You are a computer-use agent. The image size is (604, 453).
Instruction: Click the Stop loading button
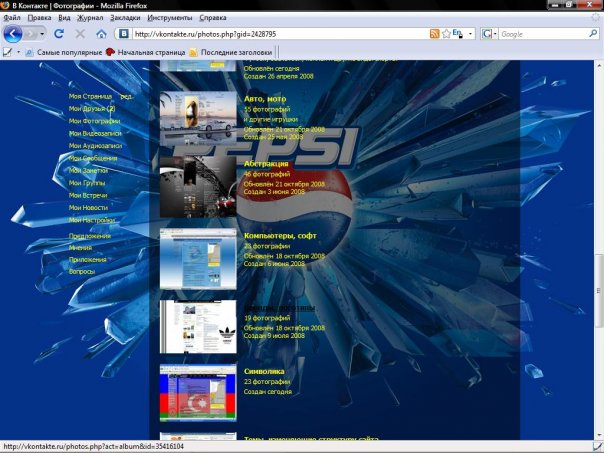pos(80,34)
